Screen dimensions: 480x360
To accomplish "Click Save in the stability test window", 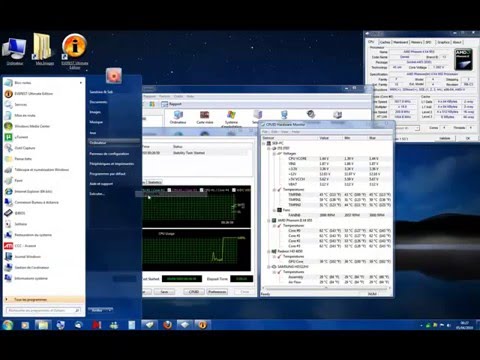I will click(164, 292).
